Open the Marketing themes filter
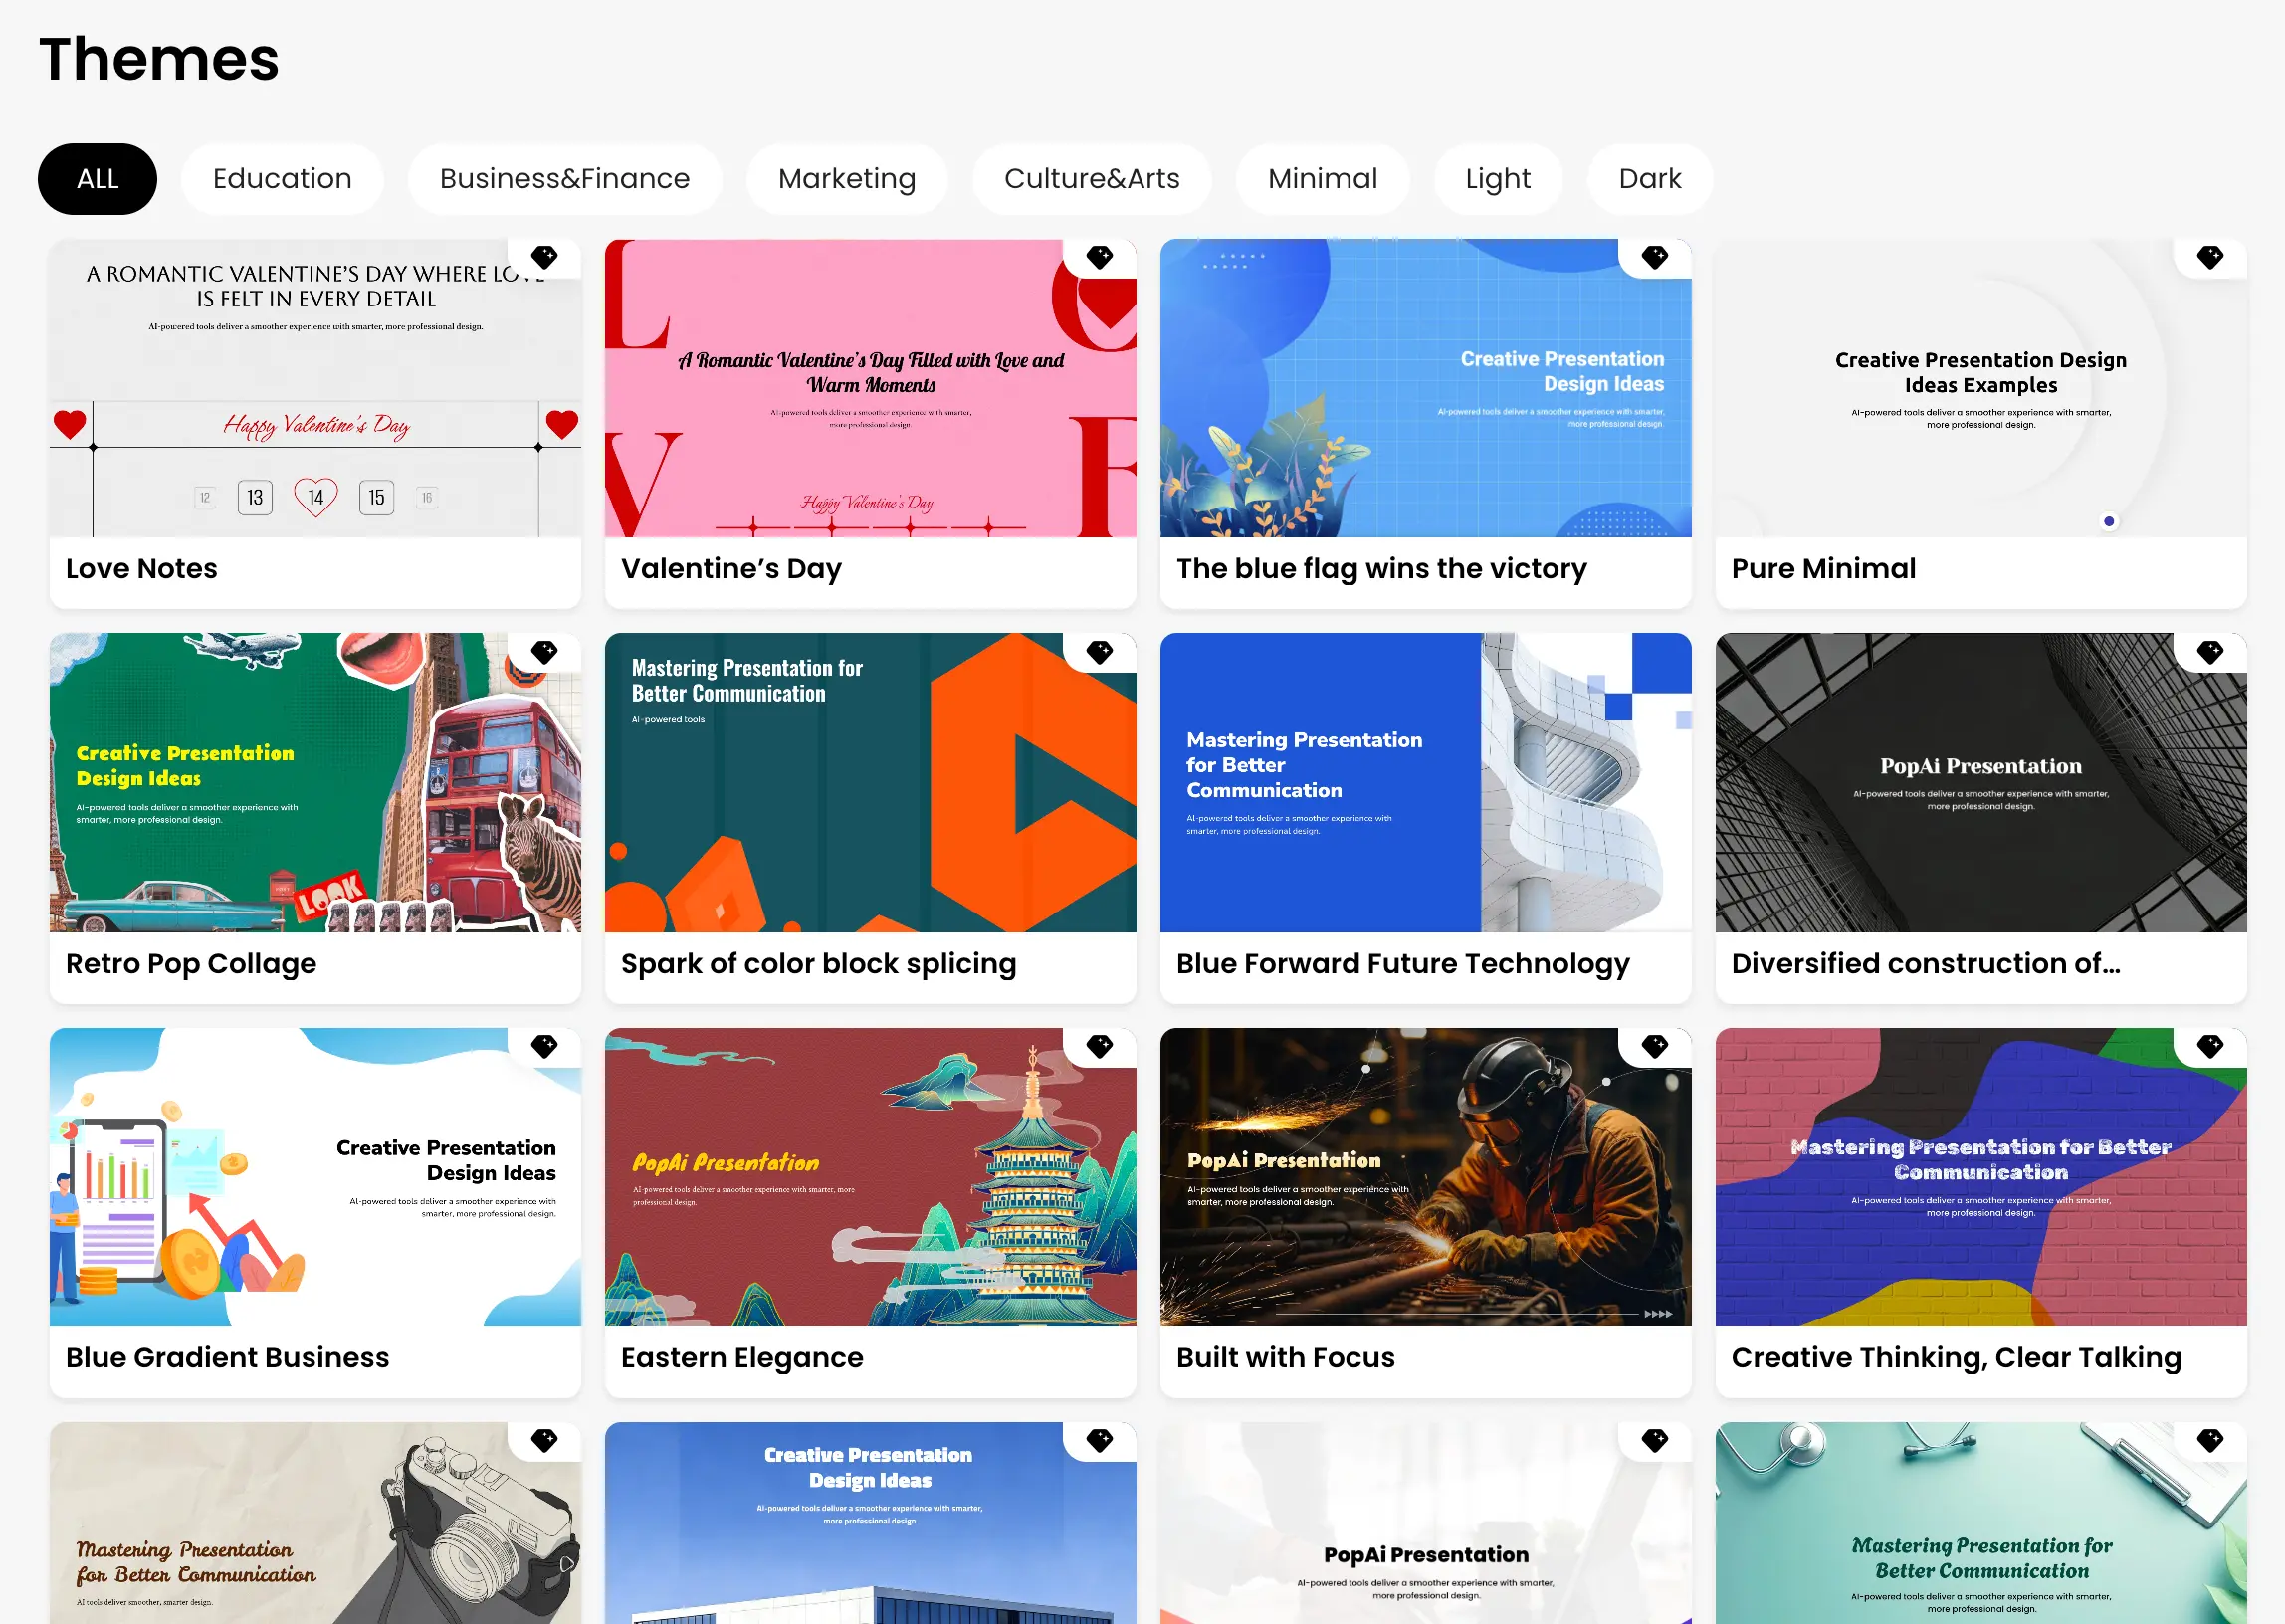Image resolution: width=2285 pixels, height=1624 pixels. click(x=846, y=178)
